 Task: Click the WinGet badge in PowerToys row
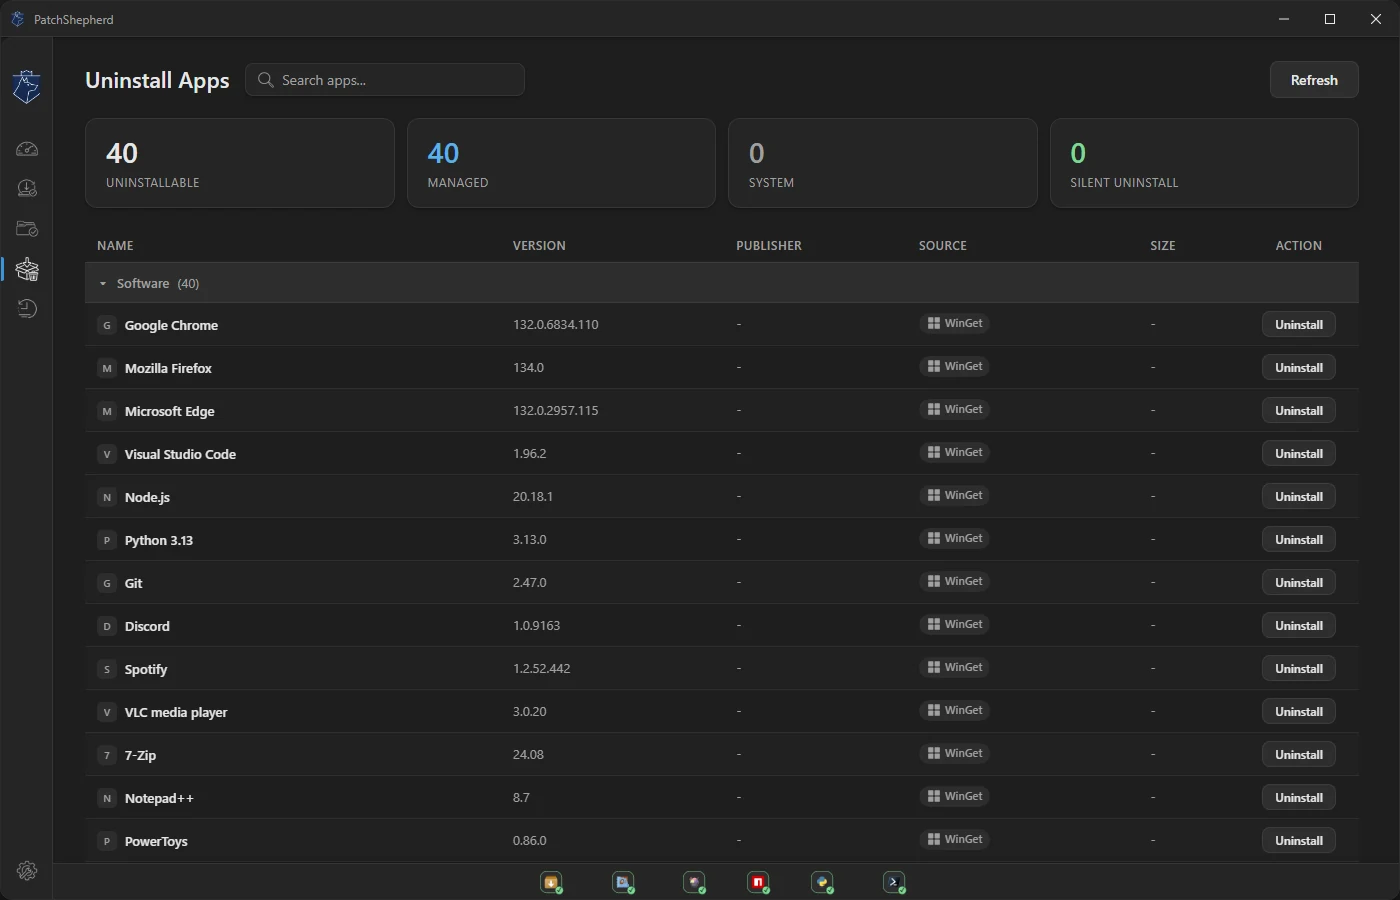pyautogui.click(x=955, y=839)
